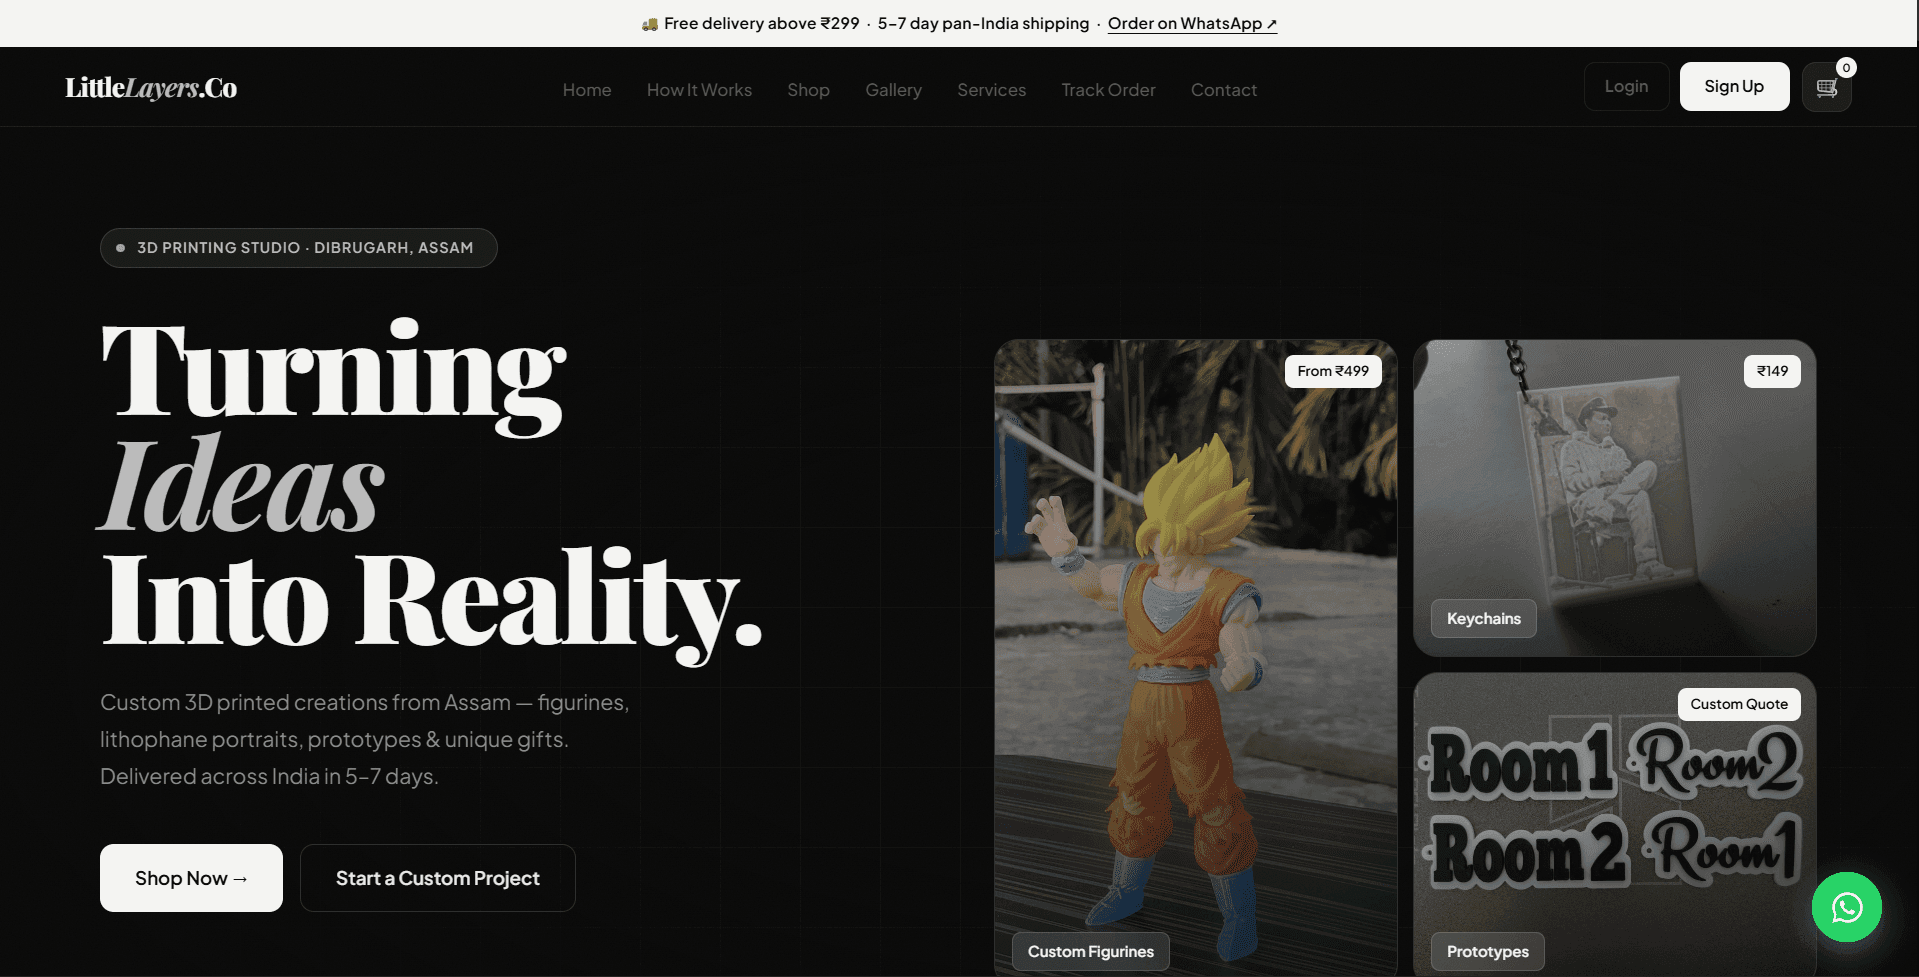Click the Turning Ideas Into Reality headline

coord(432,490)
